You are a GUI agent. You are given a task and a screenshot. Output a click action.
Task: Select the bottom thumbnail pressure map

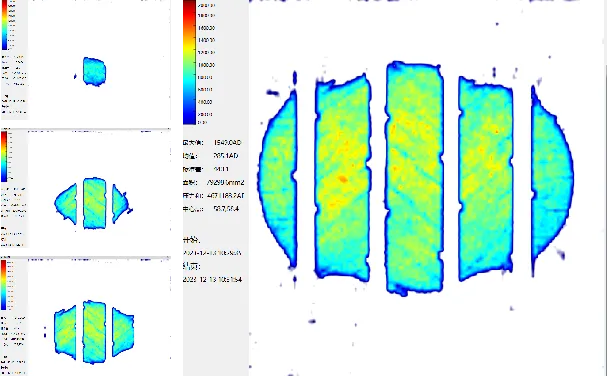99,316
